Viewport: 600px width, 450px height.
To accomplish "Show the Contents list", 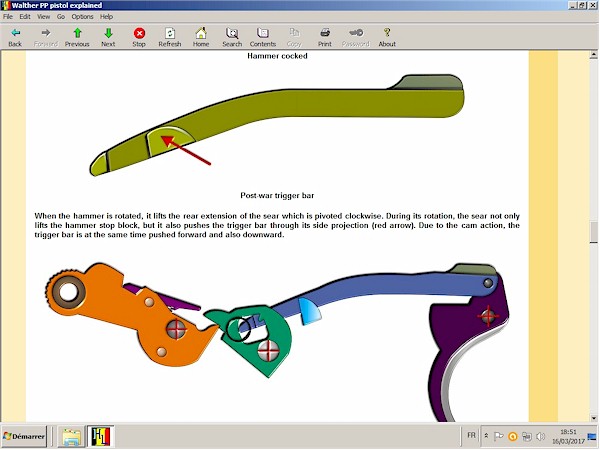I will pos(262,37).
